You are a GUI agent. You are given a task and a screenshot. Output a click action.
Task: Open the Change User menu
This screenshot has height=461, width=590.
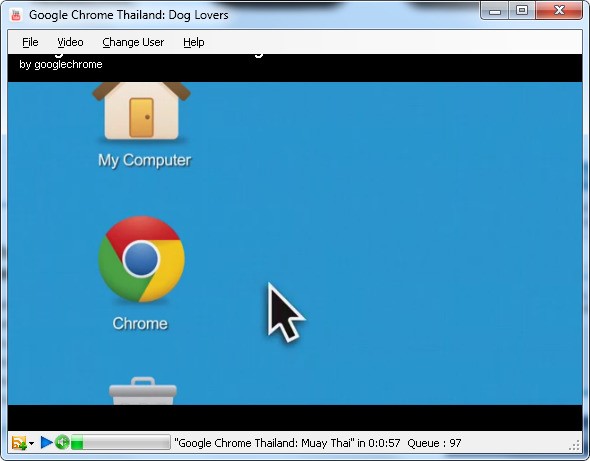(x=133, y=42)
